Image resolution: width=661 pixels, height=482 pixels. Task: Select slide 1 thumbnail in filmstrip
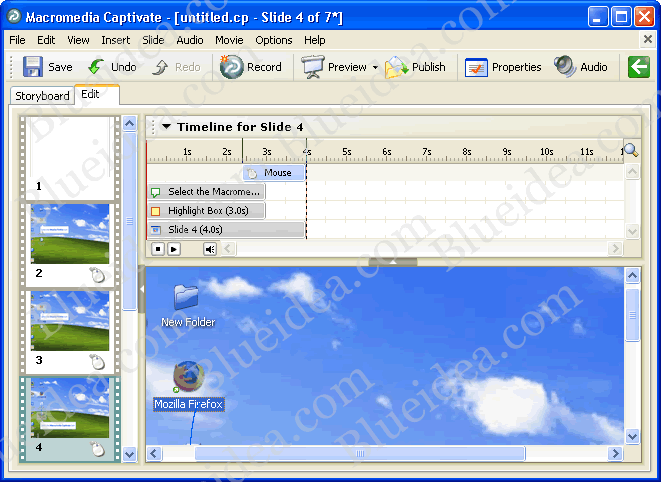70,156
